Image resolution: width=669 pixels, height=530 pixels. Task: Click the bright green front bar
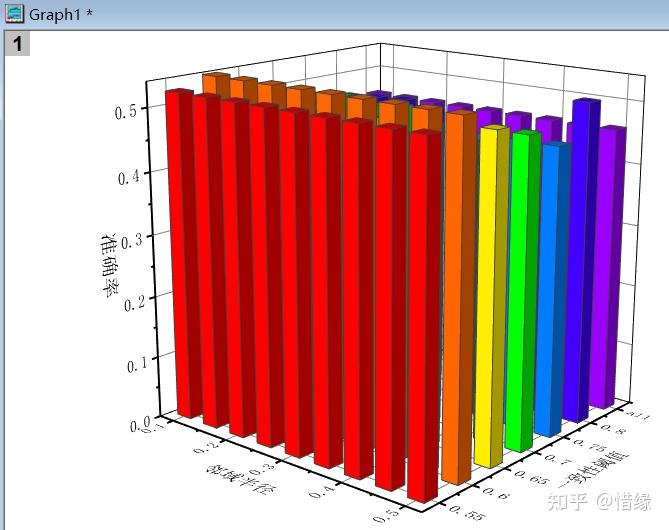pos(522,291)
